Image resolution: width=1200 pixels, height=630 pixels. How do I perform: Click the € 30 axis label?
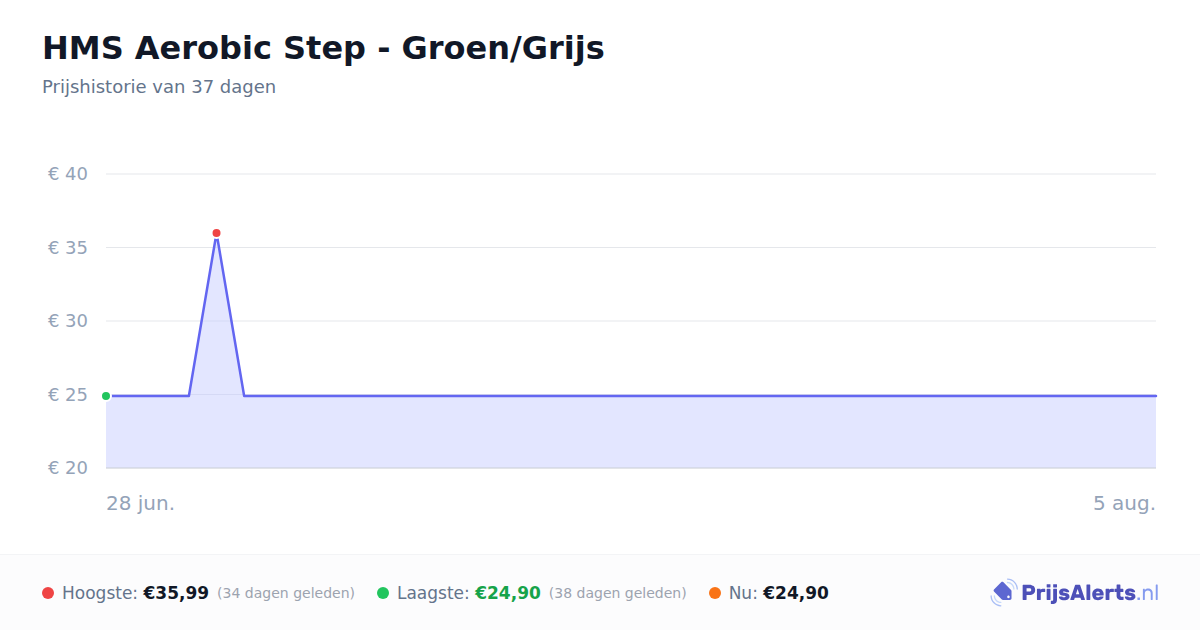coord(68,321)
